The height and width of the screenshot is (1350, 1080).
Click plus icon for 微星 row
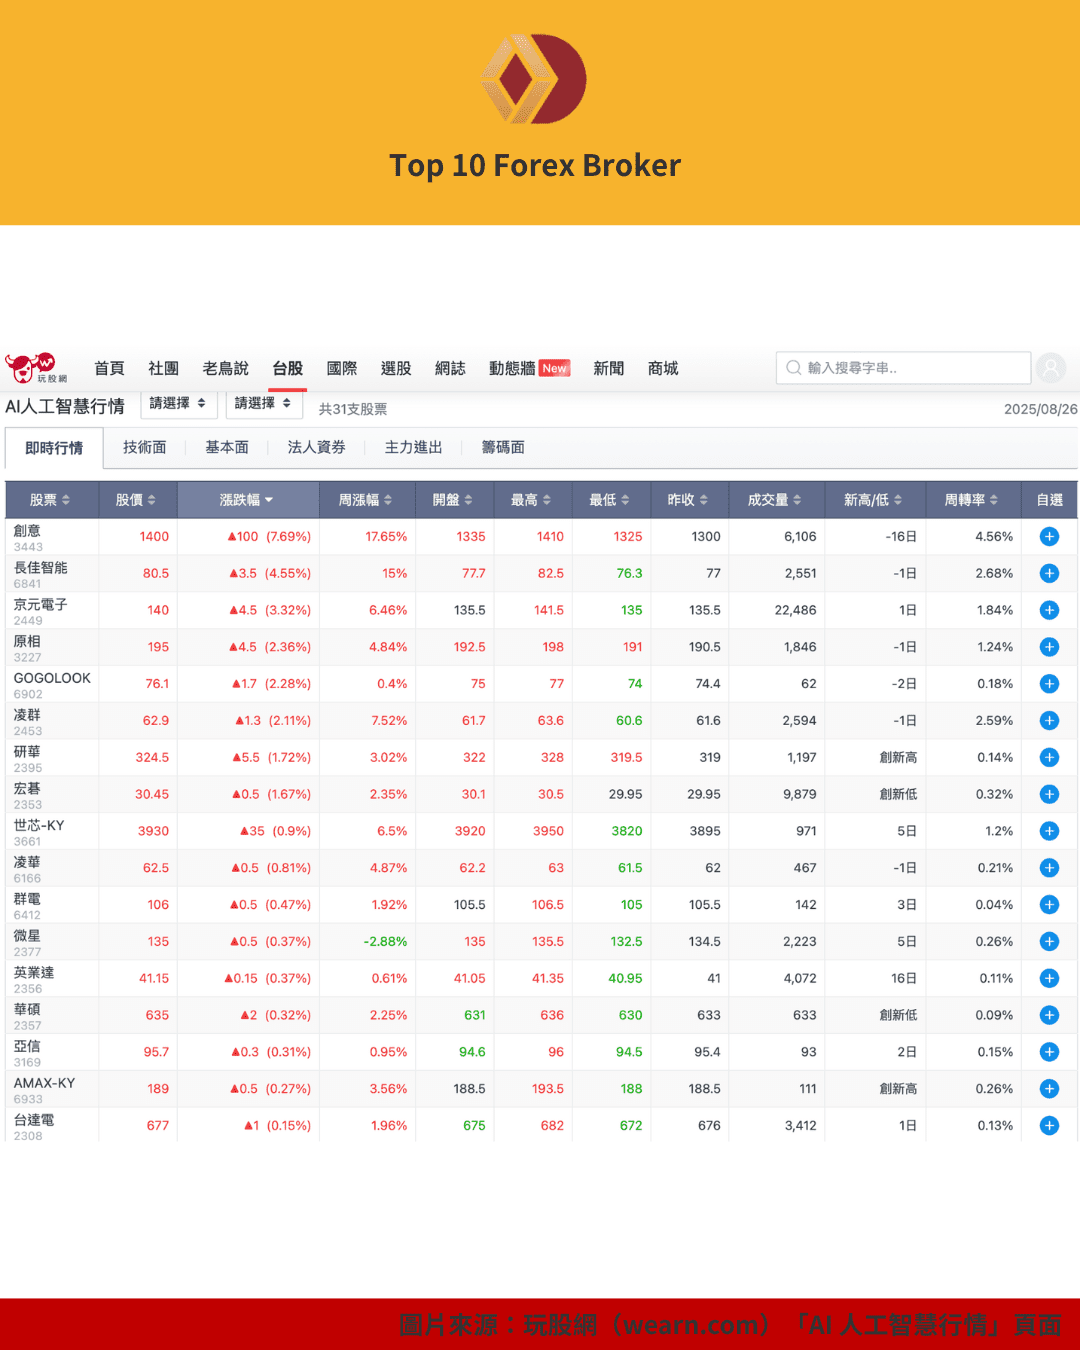[x=1049, y=942]
